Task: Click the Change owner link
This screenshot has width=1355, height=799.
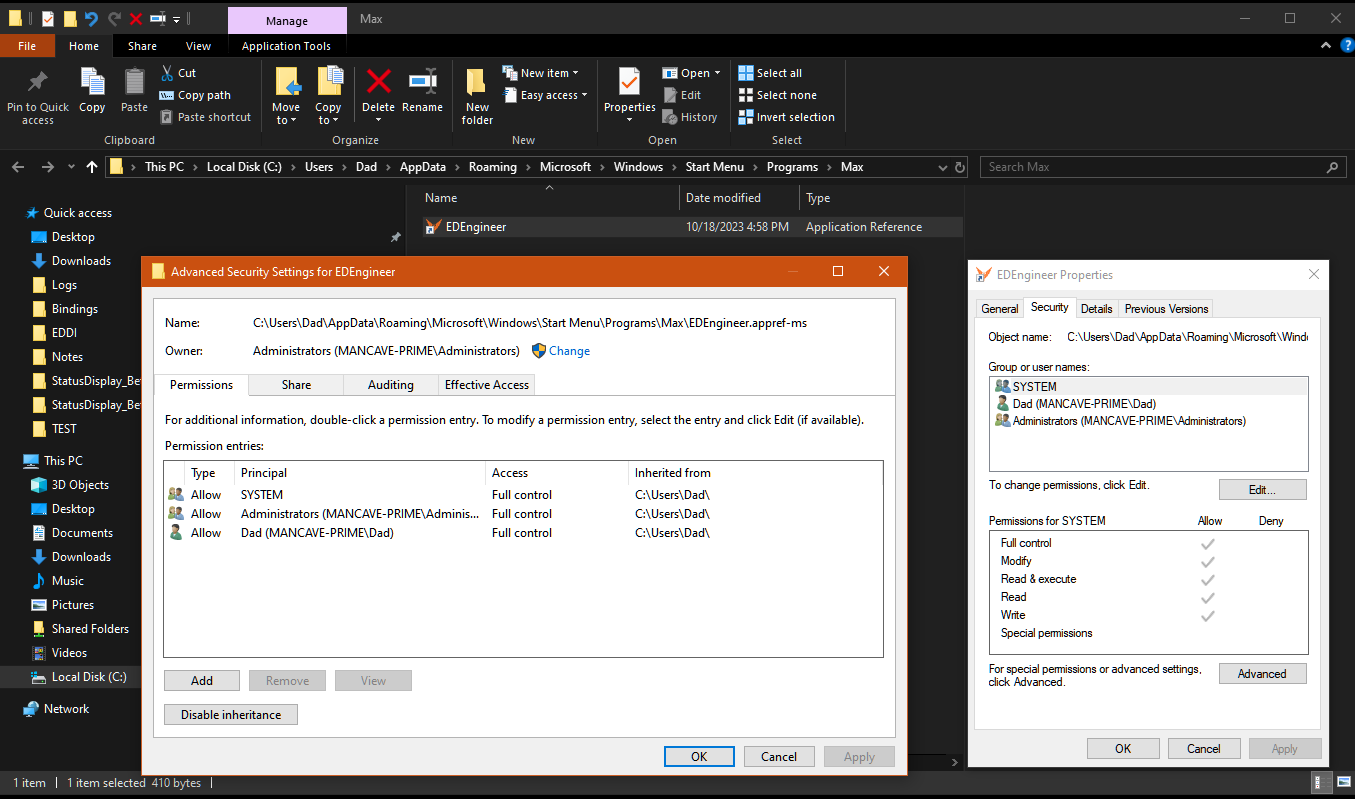Action: (x=569, y=351)
